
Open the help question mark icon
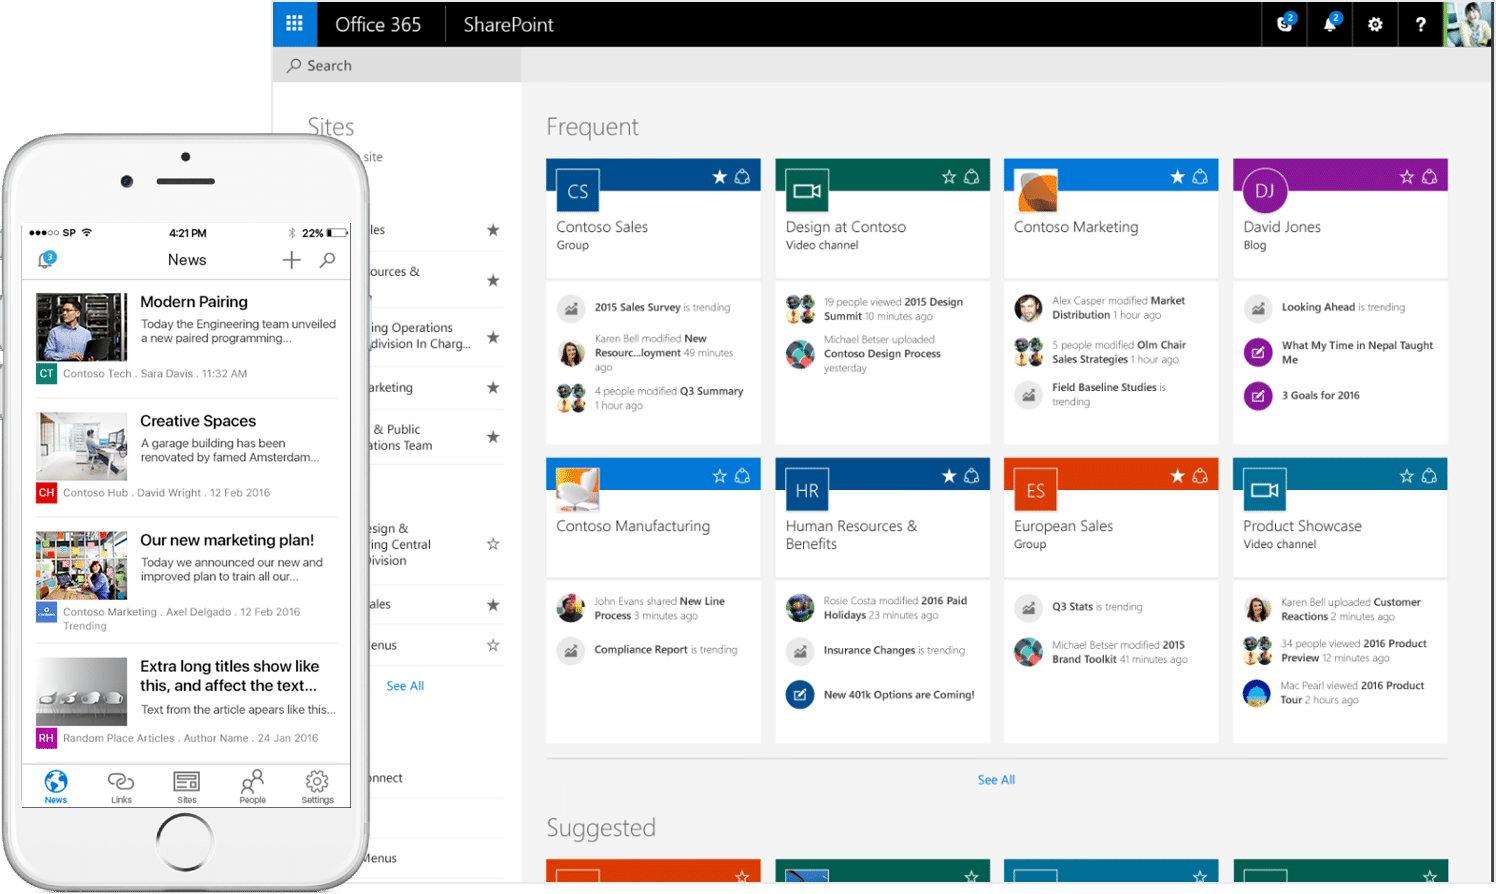[x=1420, y=24]
